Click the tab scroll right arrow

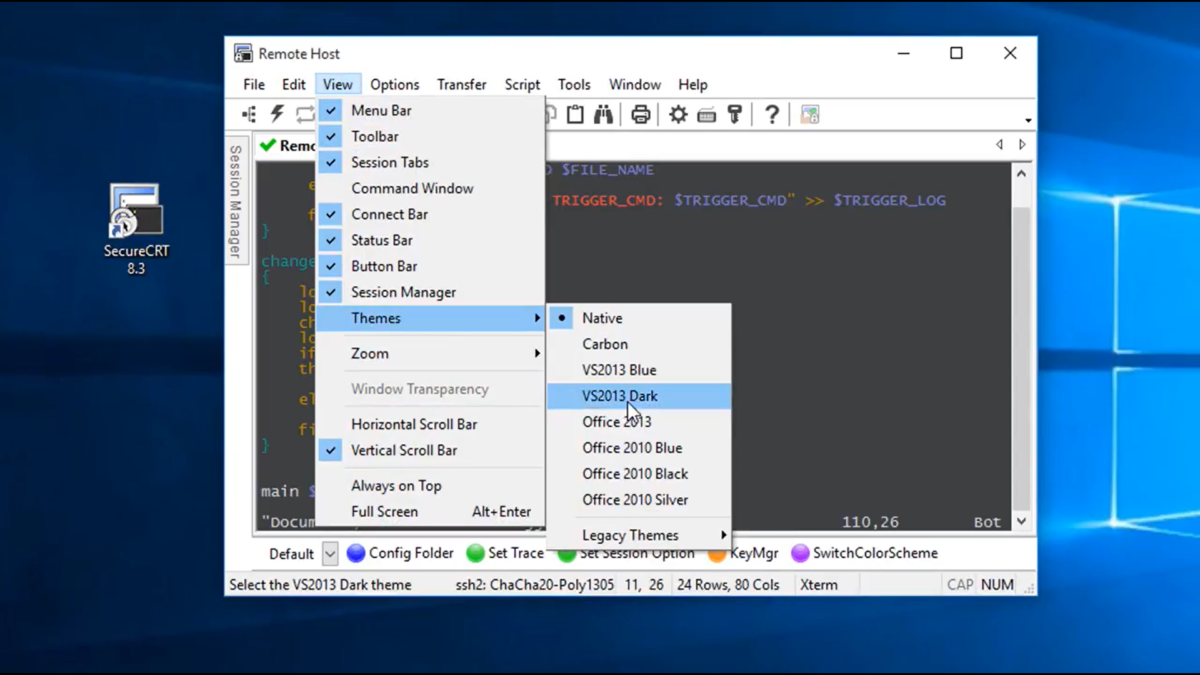[1022, 145]
